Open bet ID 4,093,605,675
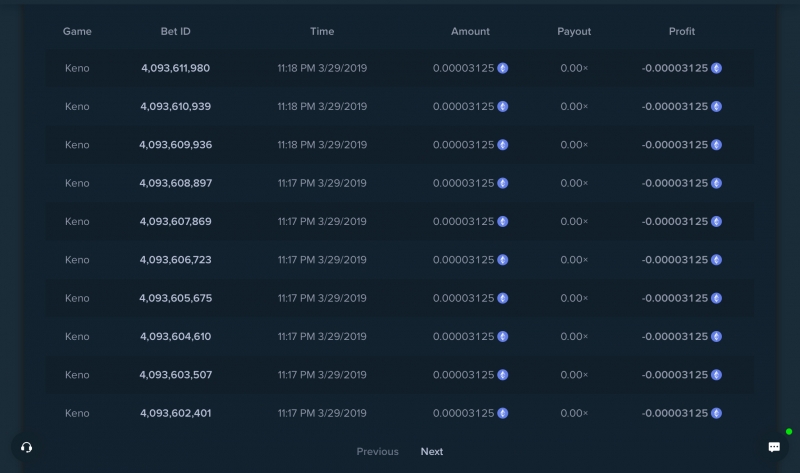Viewport: 800px width, 473px height. click(x=176, y=298)
